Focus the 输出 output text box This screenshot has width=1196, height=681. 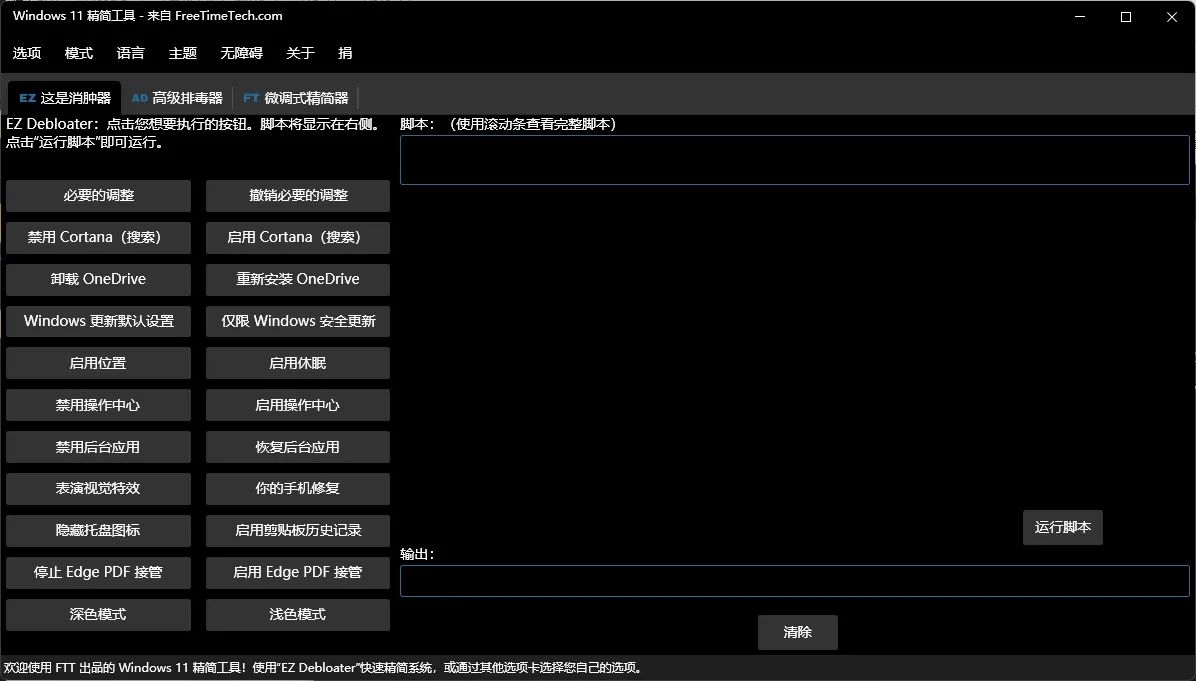pos(795,581)
